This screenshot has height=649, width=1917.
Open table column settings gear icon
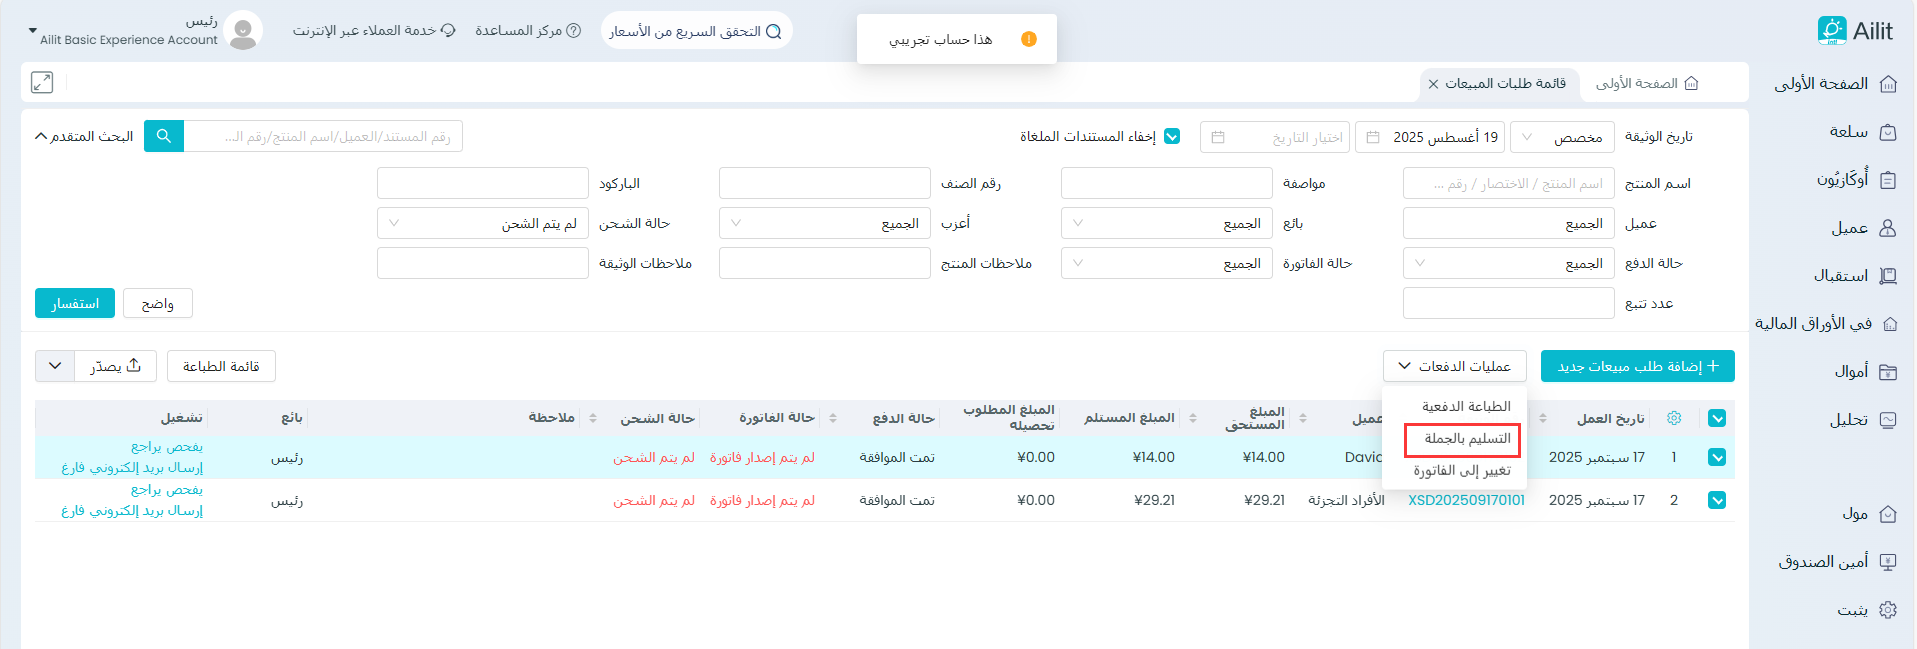point(1674,418)
